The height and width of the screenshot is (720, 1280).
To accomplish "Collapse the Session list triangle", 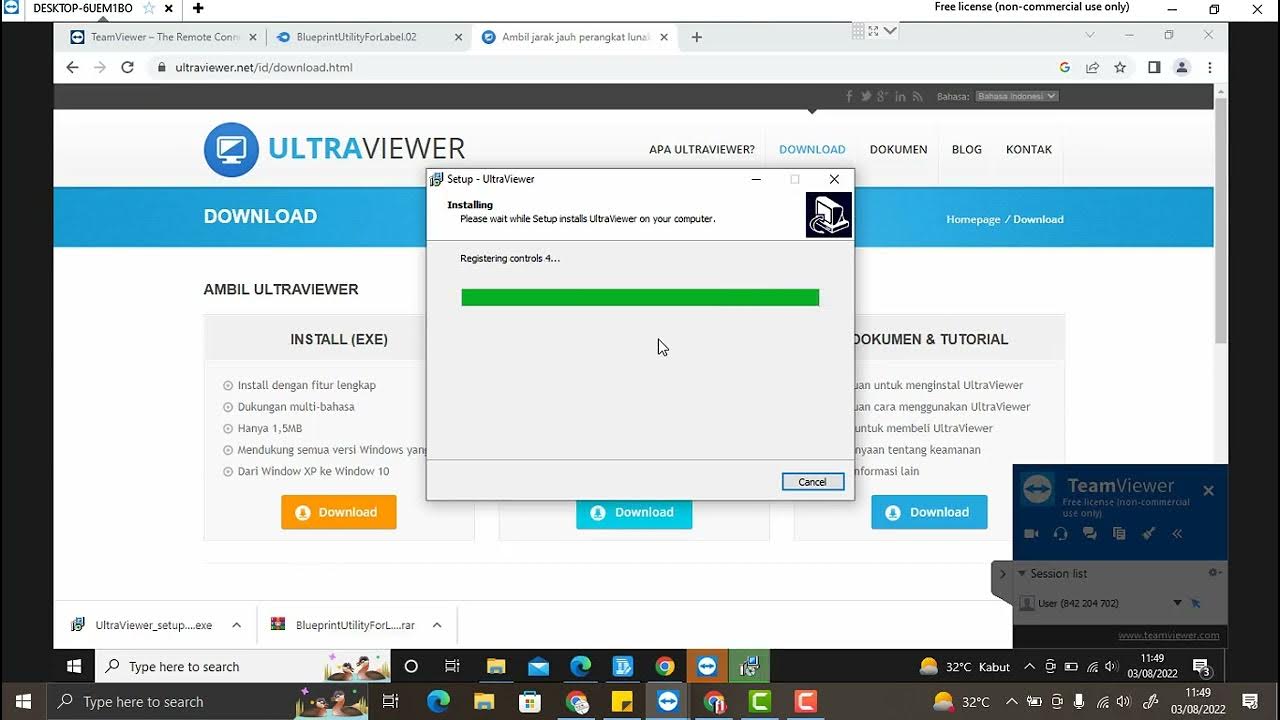I will 1022,573.
